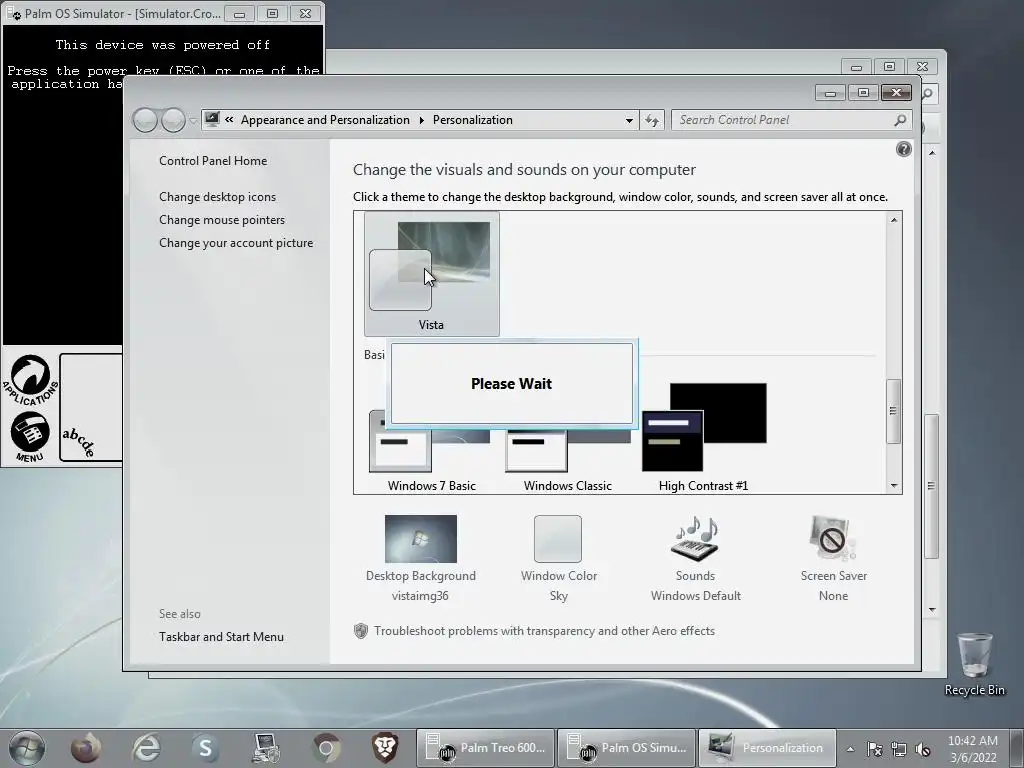Open Window Color Sky swatch
The width and height of the screenshot is (1024, 768).
coord(558,558)
